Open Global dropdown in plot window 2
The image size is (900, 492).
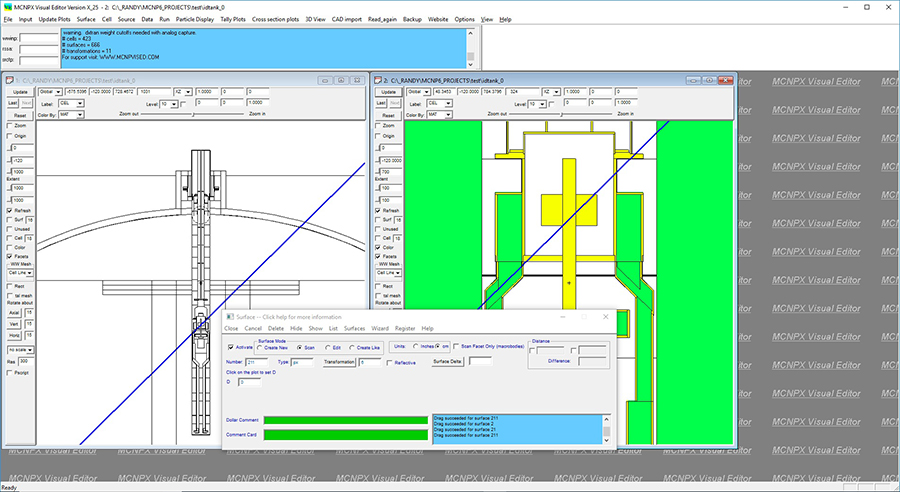(426, 92)
